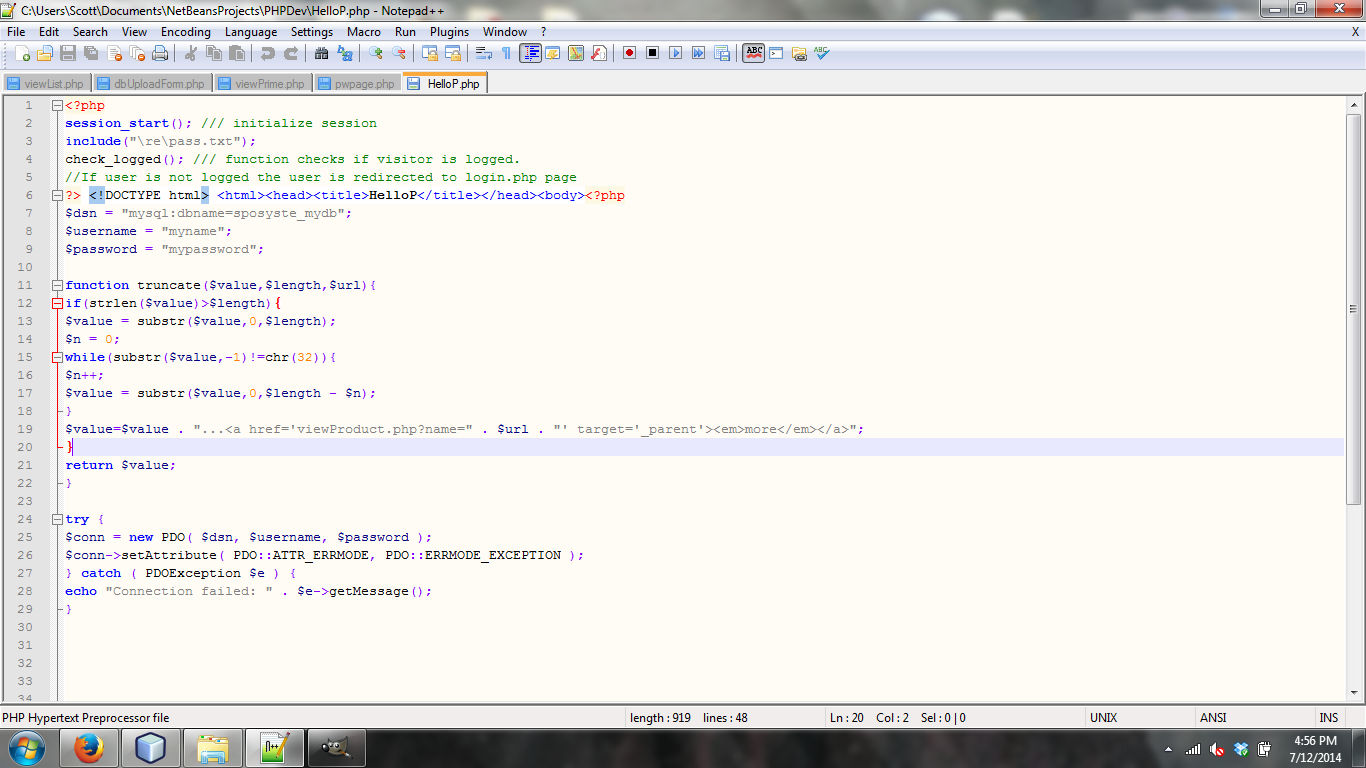Viewport: 1366px width, 768px height.
Task: Collapse the try block at line 24
Action: coord(58,519)
